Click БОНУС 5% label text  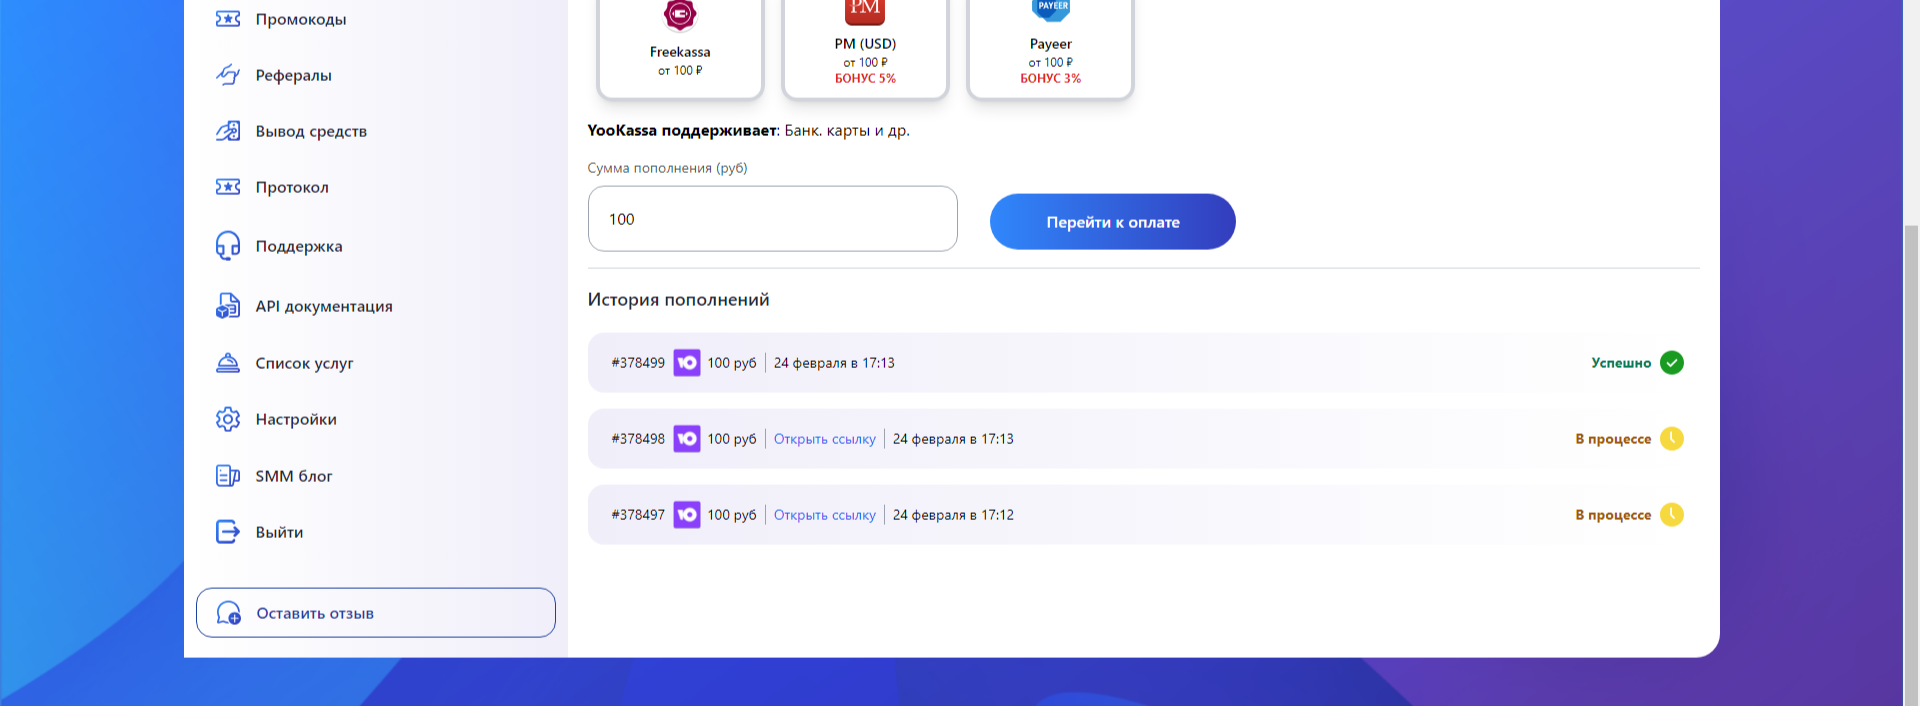(x=865, y=78)
